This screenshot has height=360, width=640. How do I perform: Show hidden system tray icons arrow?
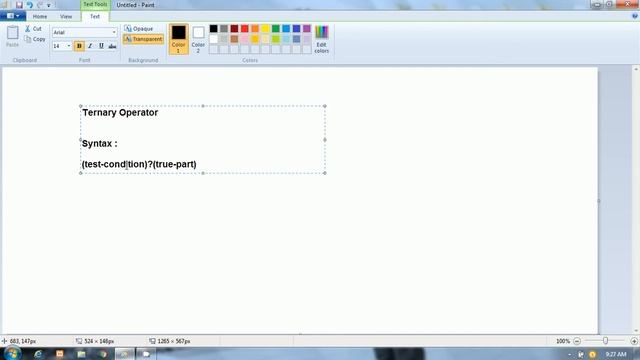point(569,354)
